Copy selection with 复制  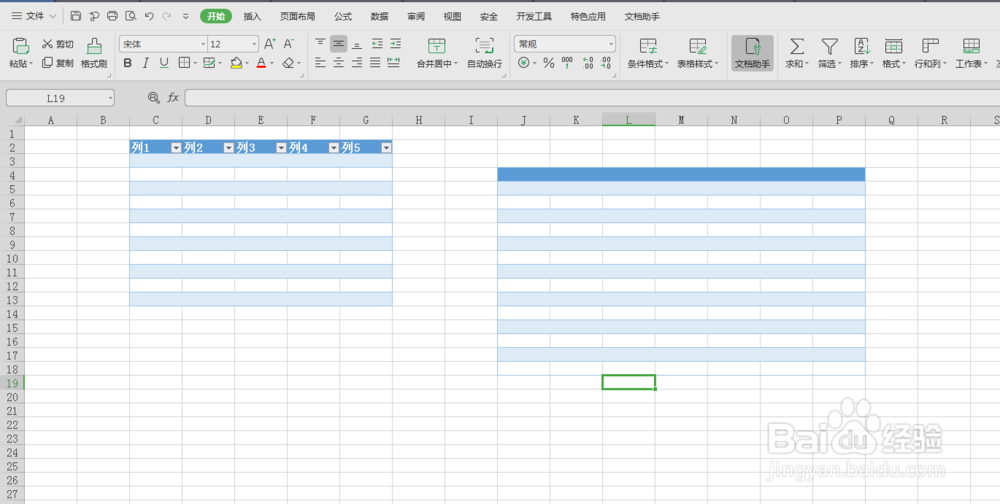point(58,63)
